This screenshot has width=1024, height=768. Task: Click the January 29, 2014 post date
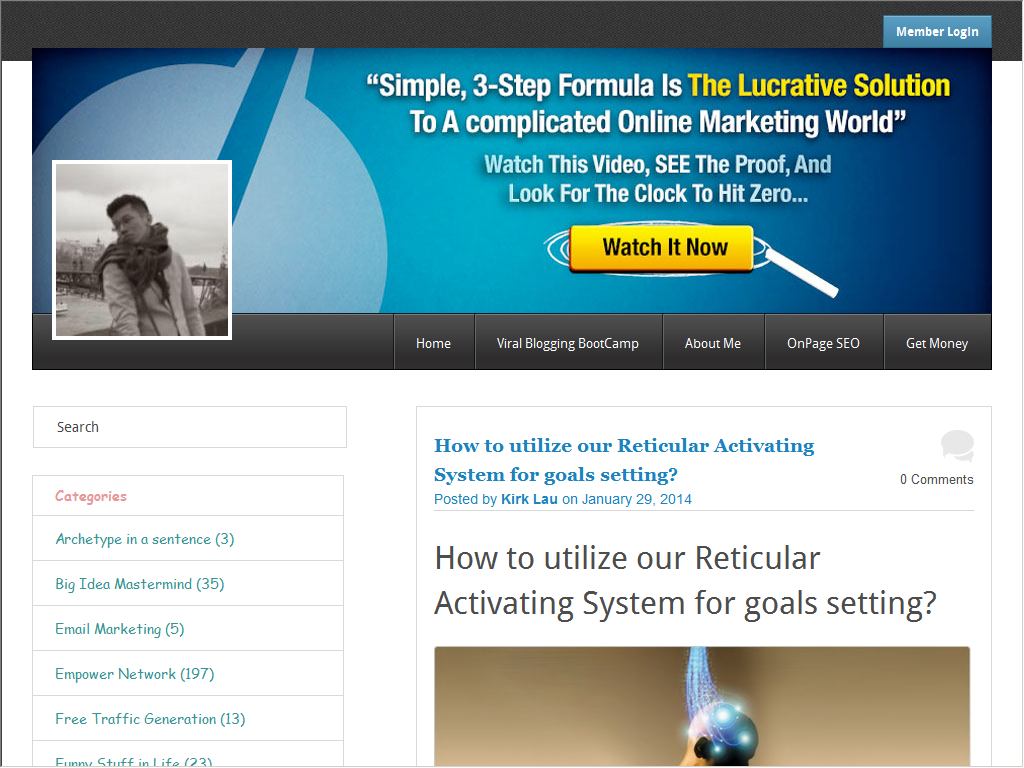click(x=637, y=499)
